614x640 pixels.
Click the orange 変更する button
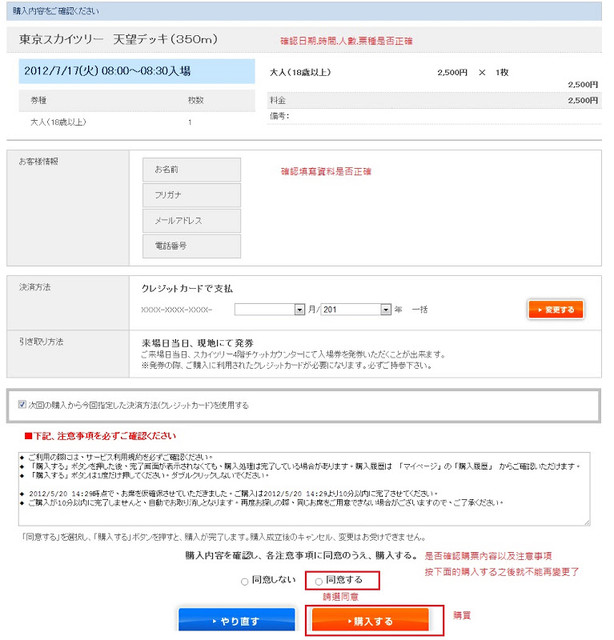[556, 309]
